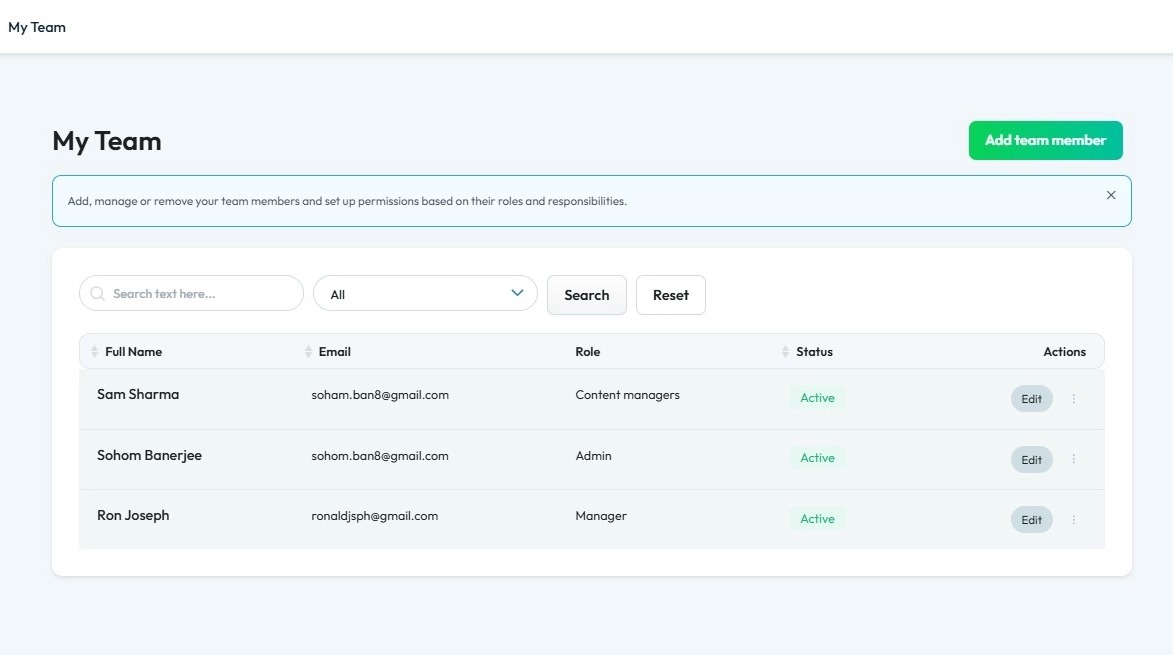Image resolution: width=1173 pixels, height=655 pixels.
Task: Edit Sohom Banerjee's team entry
Action: (1031, 459)
